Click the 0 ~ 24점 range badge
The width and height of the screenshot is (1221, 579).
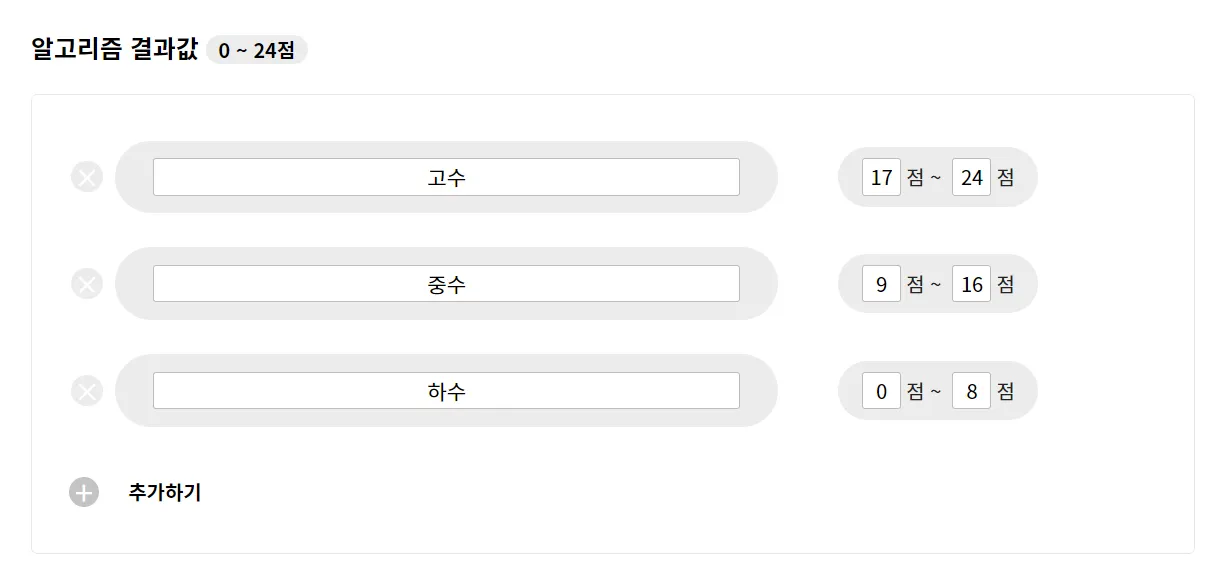(257, 50)
